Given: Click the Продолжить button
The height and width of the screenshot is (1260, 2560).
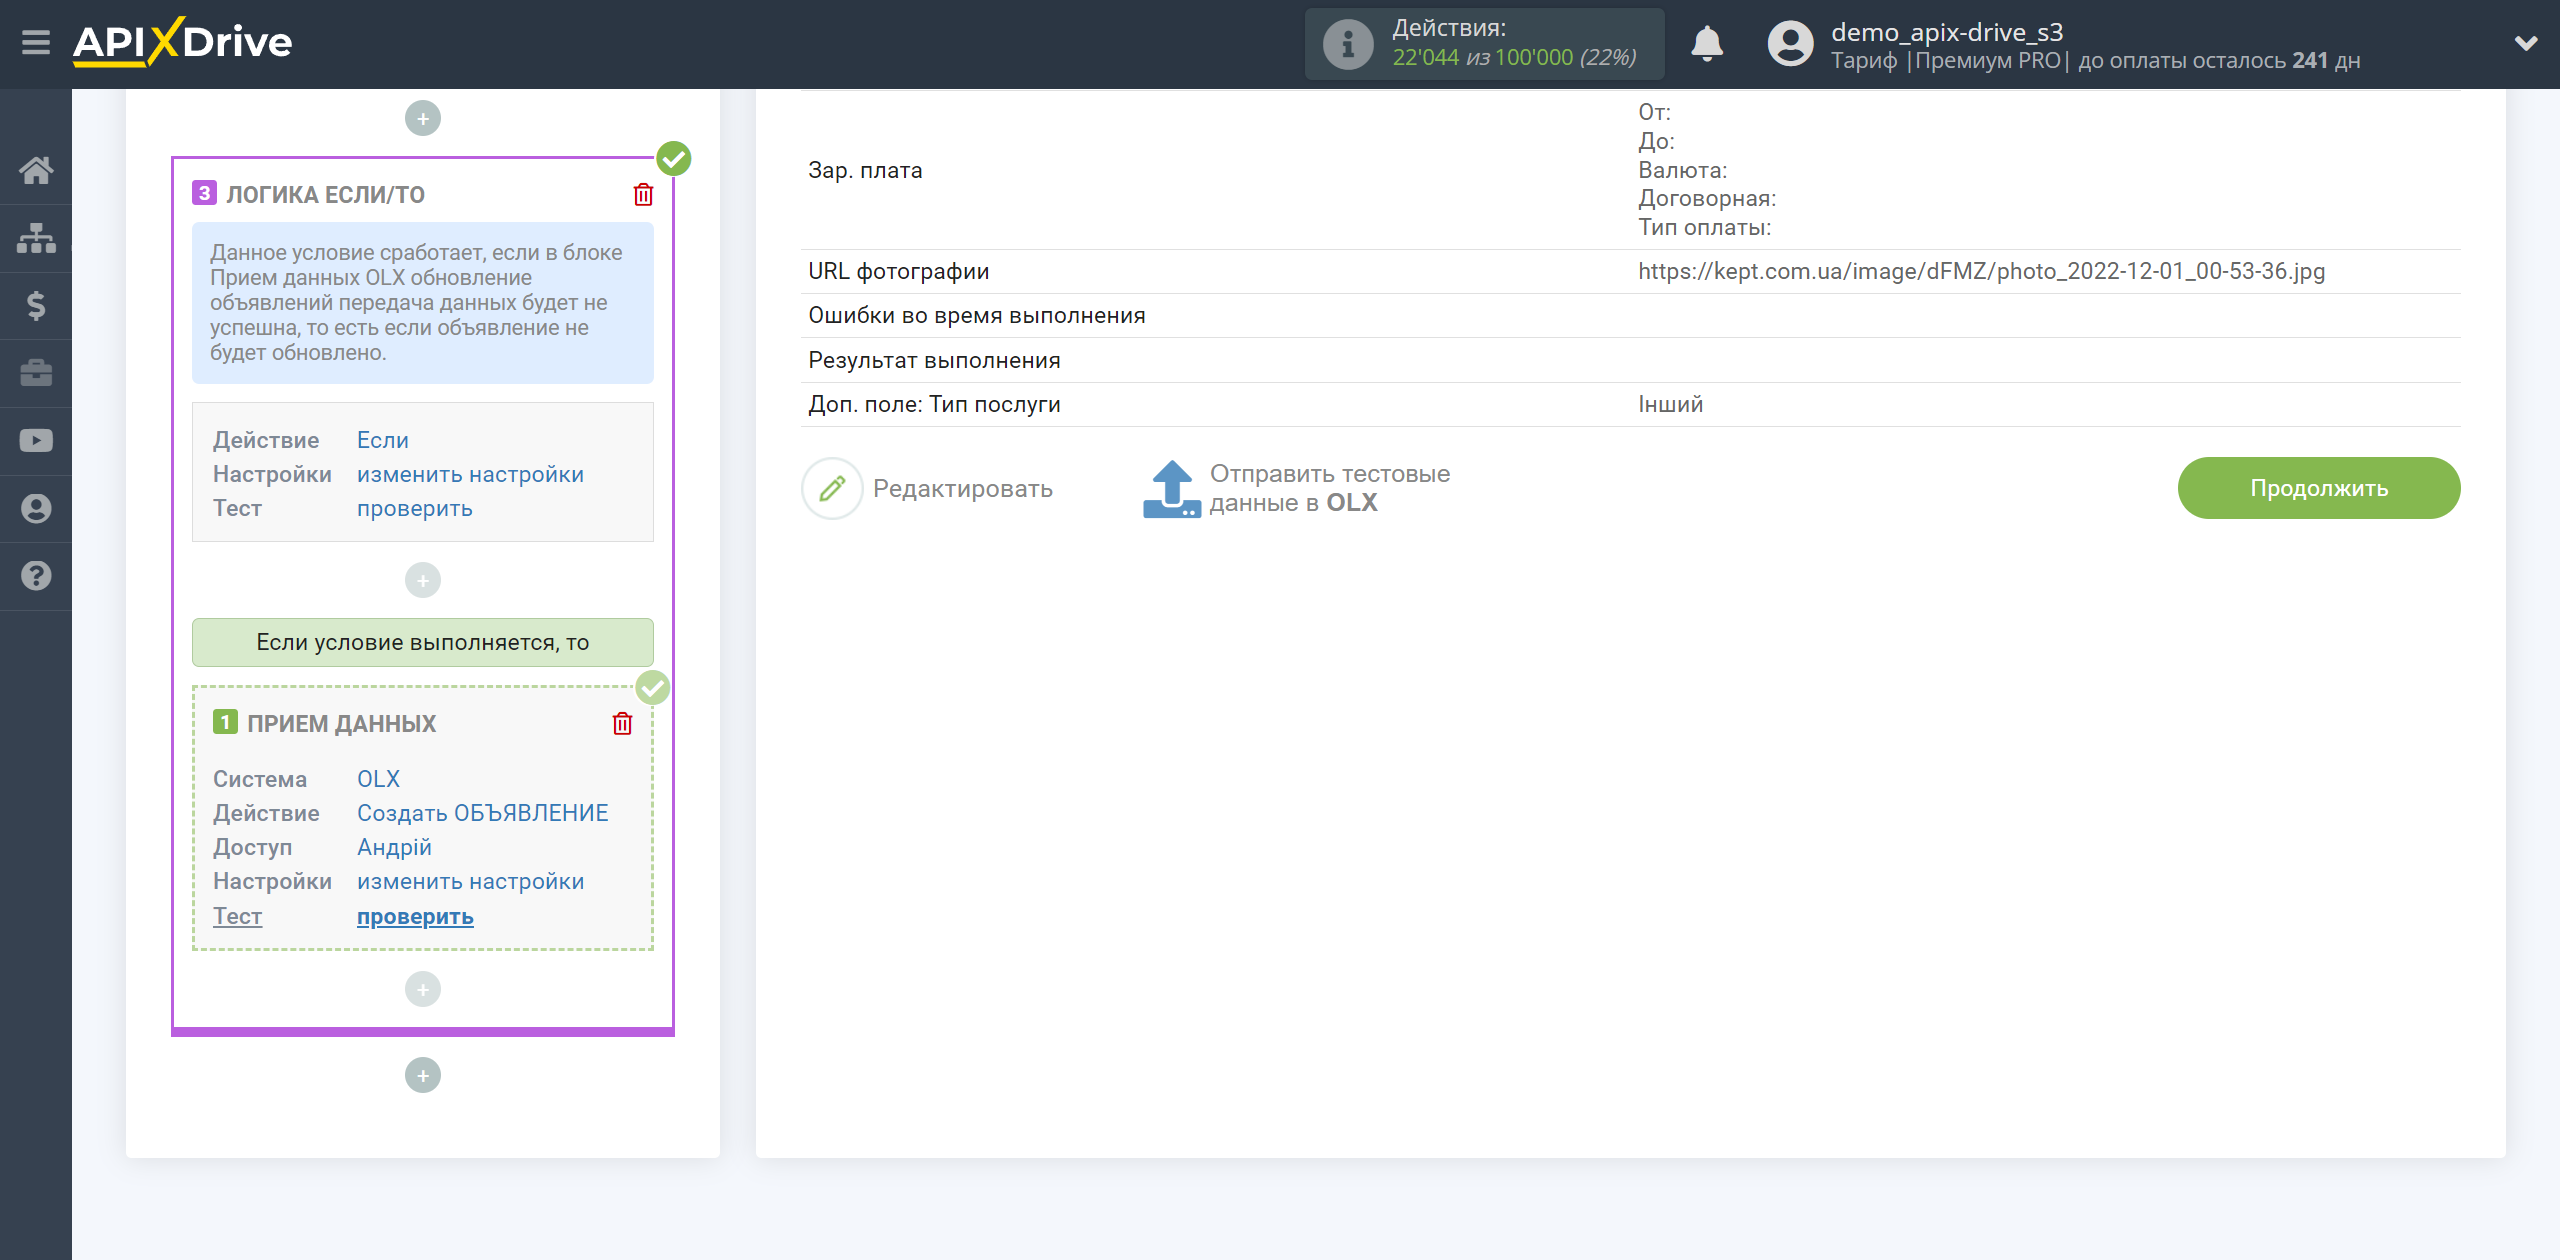Looking at the screenshot, I should tap(2319, 488).
